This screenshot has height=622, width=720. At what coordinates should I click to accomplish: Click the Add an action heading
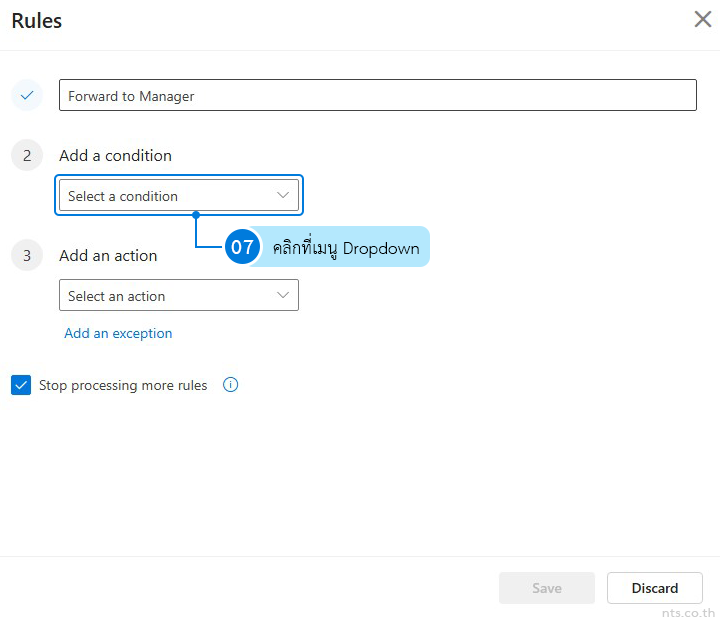pyautogui.click(x=108, y=256)
